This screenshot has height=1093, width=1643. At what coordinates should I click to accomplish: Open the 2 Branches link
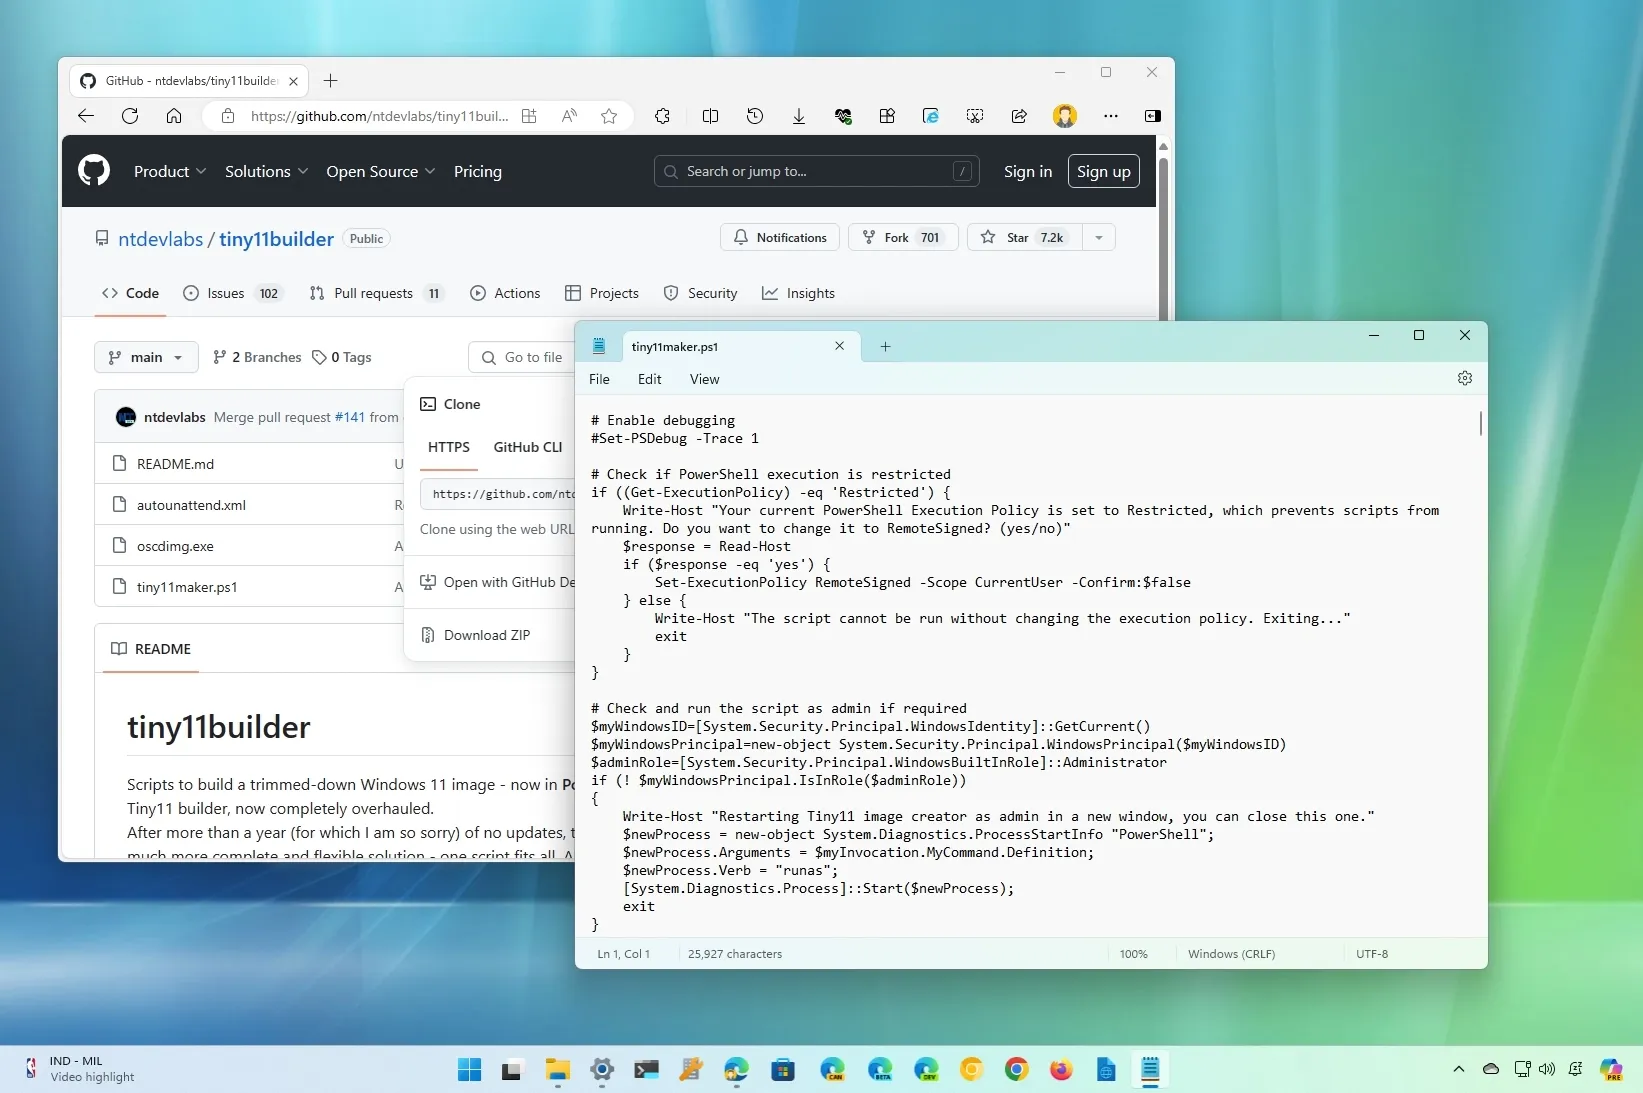[x=257, y=357]
